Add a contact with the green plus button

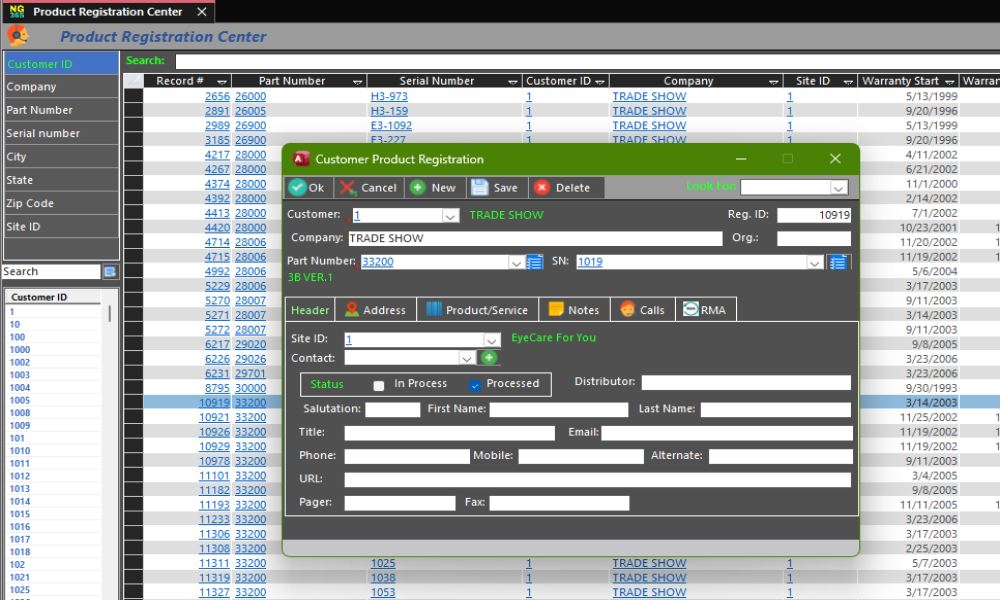489,357
